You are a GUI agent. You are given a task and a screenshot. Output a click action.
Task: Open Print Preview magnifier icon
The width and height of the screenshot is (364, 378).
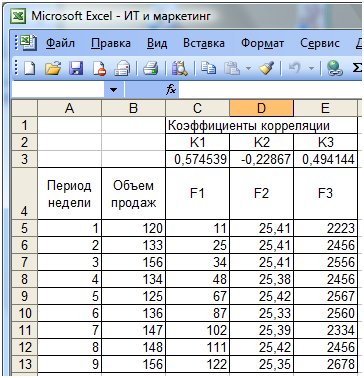(x=179, y=69)
